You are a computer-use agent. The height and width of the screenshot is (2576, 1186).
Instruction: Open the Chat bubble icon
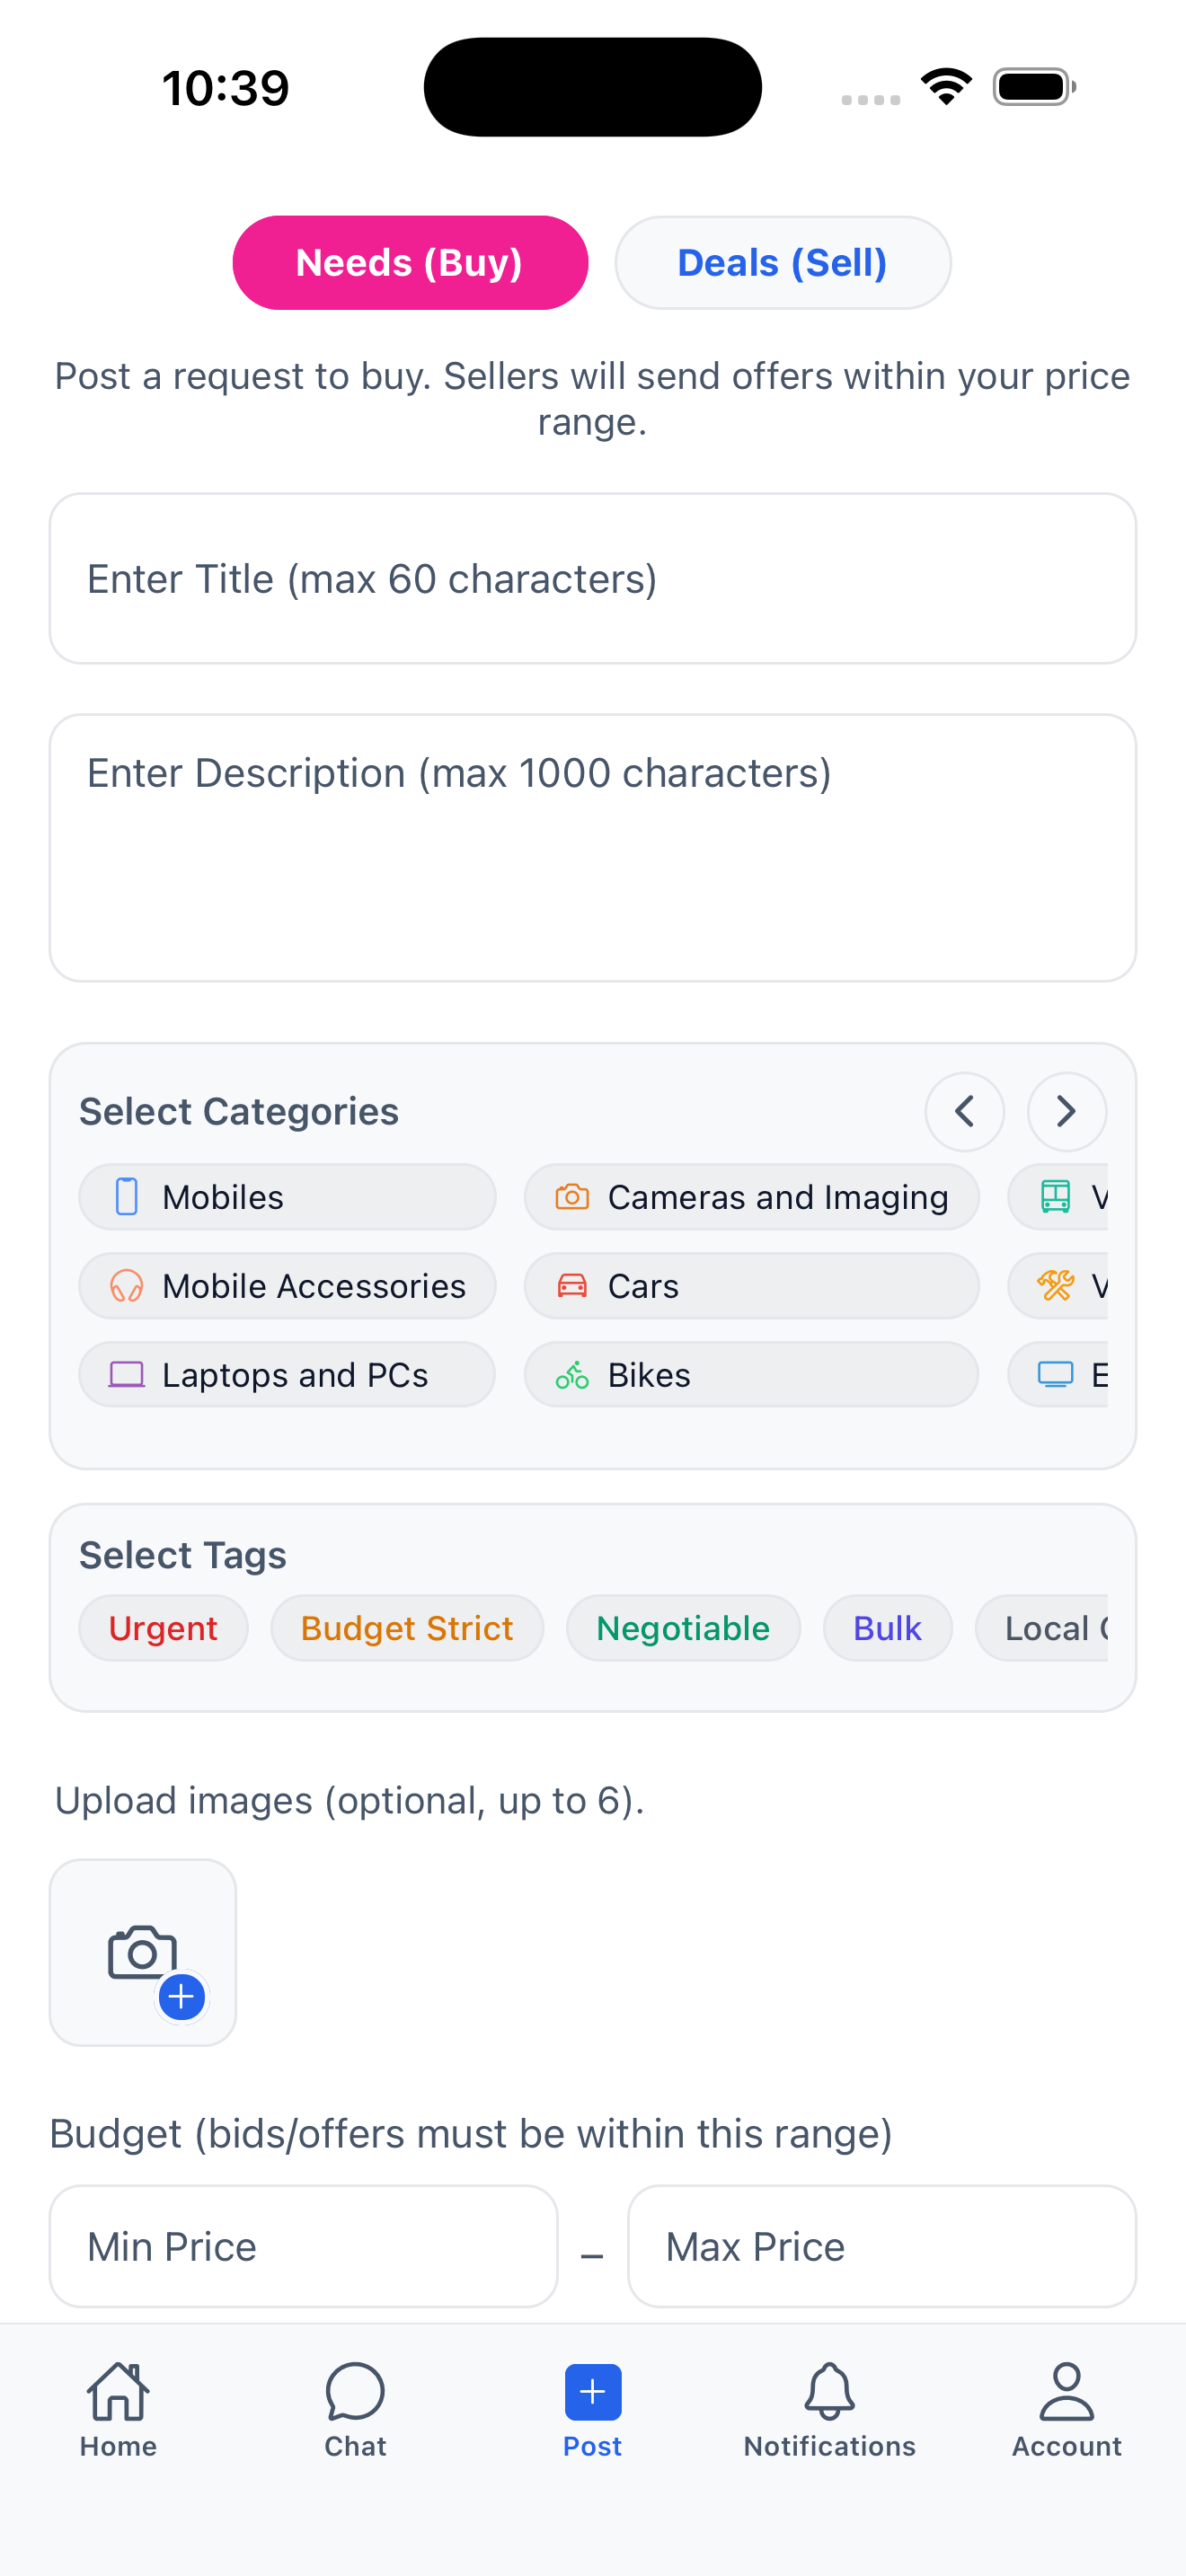tap(355, 2391)
